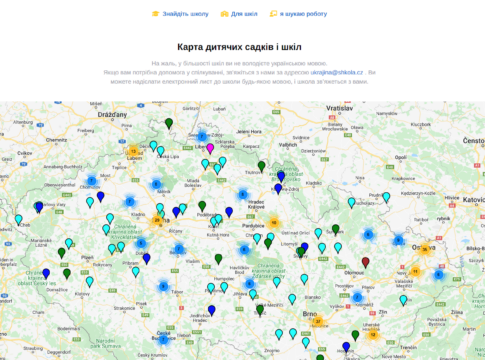Open the blue cluster at České Budějovice
The height and width of the screenshot is (360, 485).
click(x=163, y=339)
